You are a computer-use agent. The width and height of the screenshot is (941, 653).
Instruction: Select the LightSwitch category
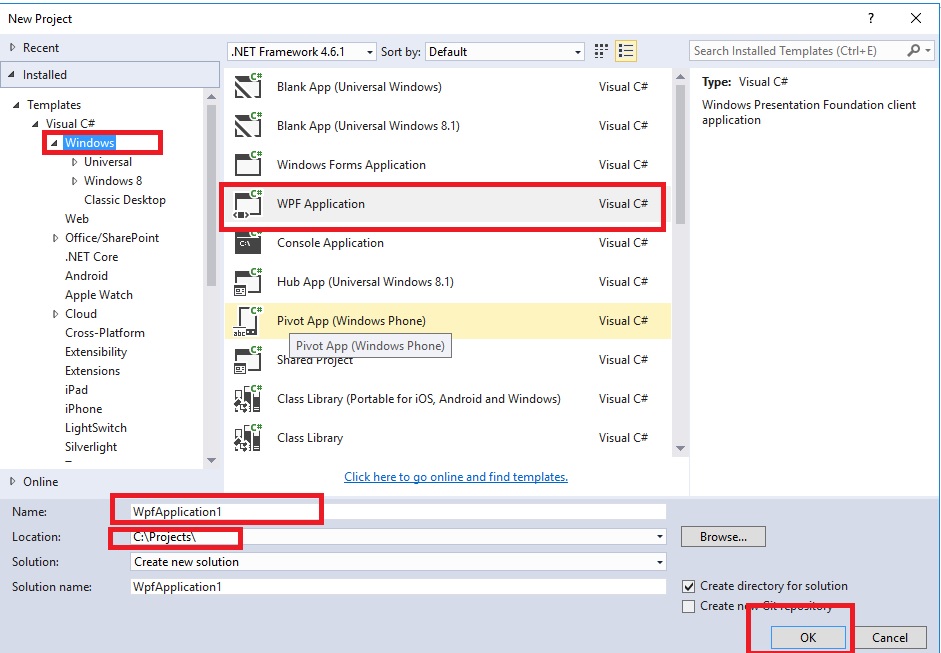96,428
